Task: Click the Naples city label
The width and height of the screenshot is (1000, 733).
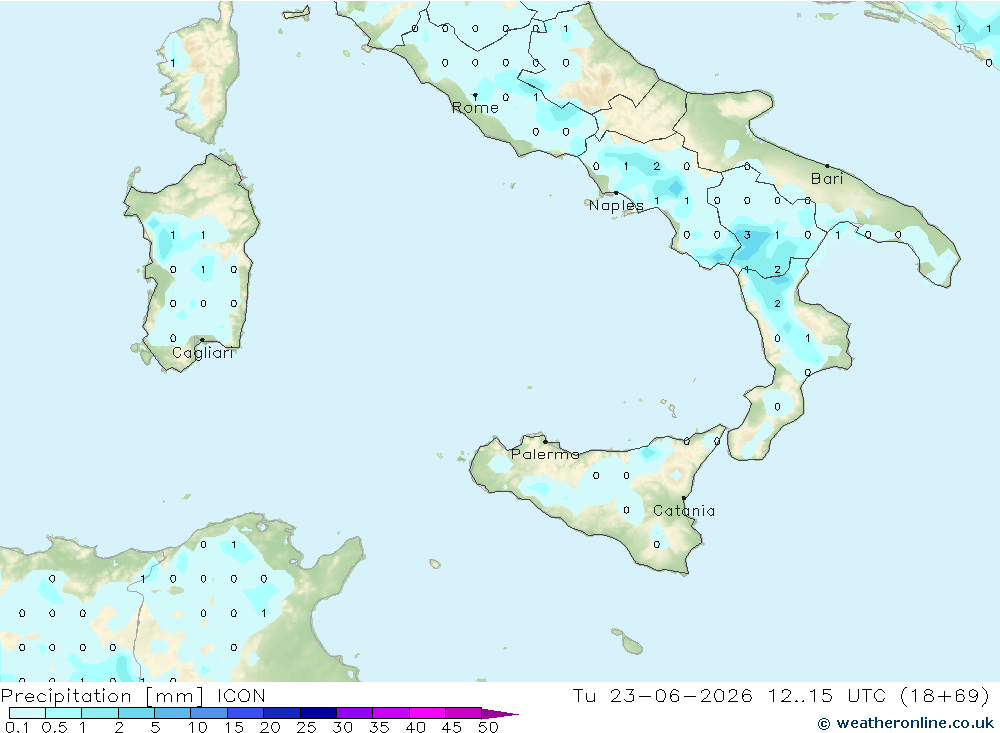Action: point(616,205)
